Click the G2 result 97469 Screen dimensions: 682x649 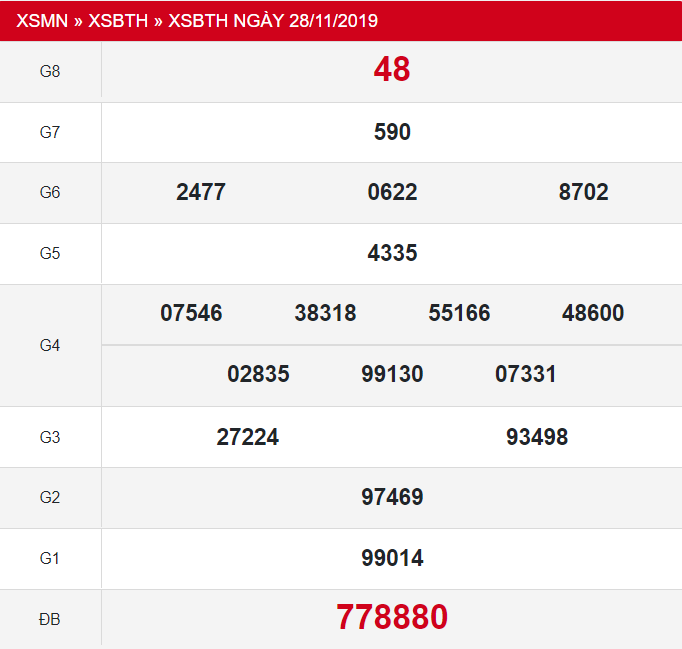pyautogui.click(x=392, y=497)
